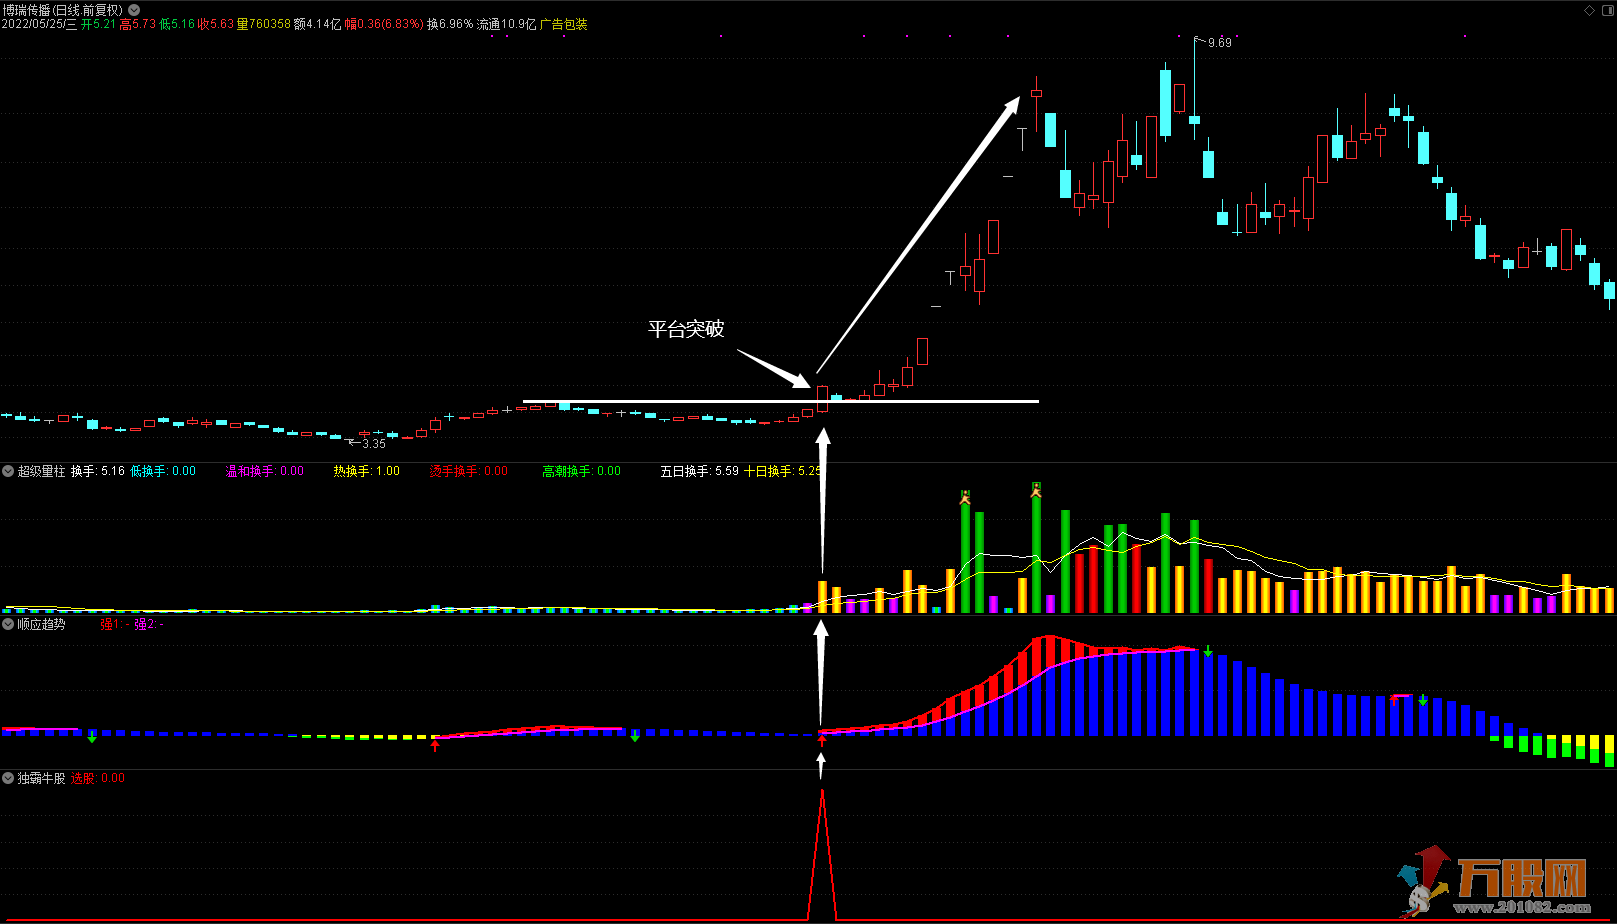
Task: Click the 广告包装 sector label
Action: (x=564, y=24)
